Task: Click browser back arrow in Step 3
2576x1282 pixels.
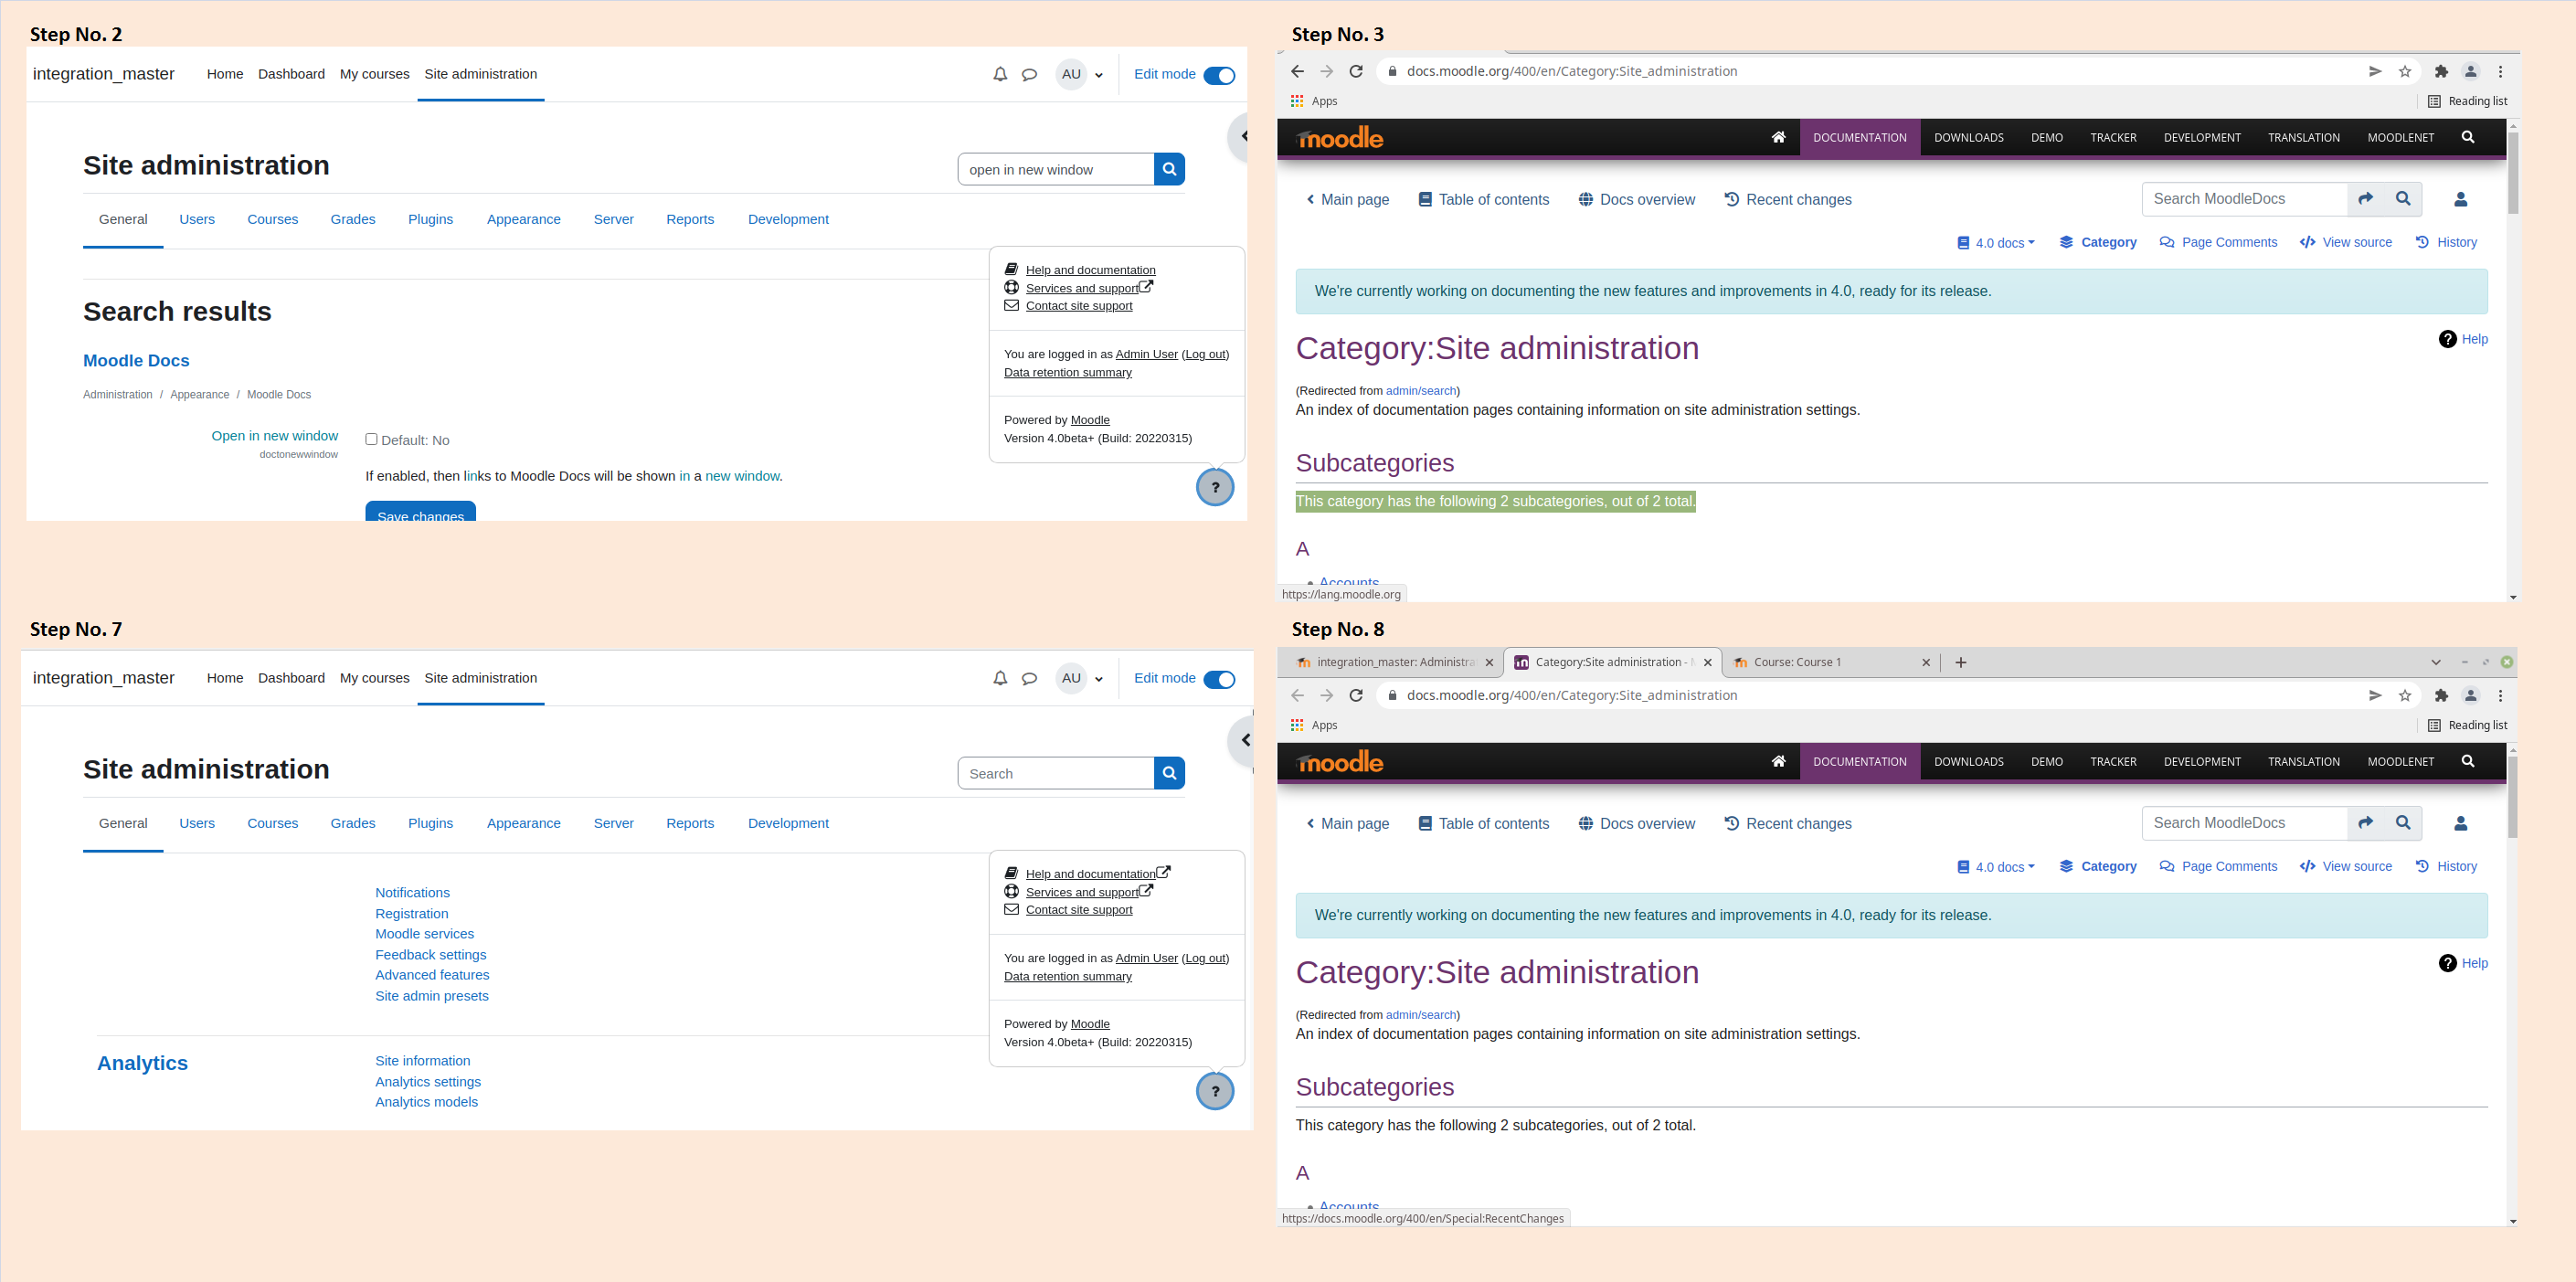Action: point(1297,71)
